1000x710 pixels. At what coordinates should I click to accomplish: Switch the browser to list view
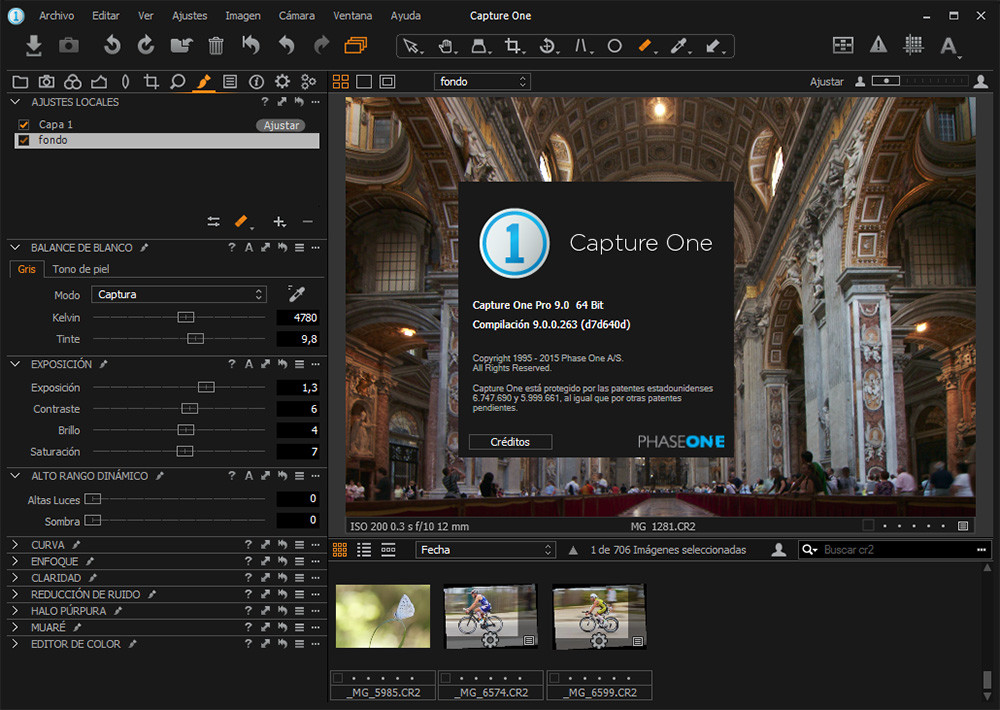pyautogui.click(x=364, y=549)
